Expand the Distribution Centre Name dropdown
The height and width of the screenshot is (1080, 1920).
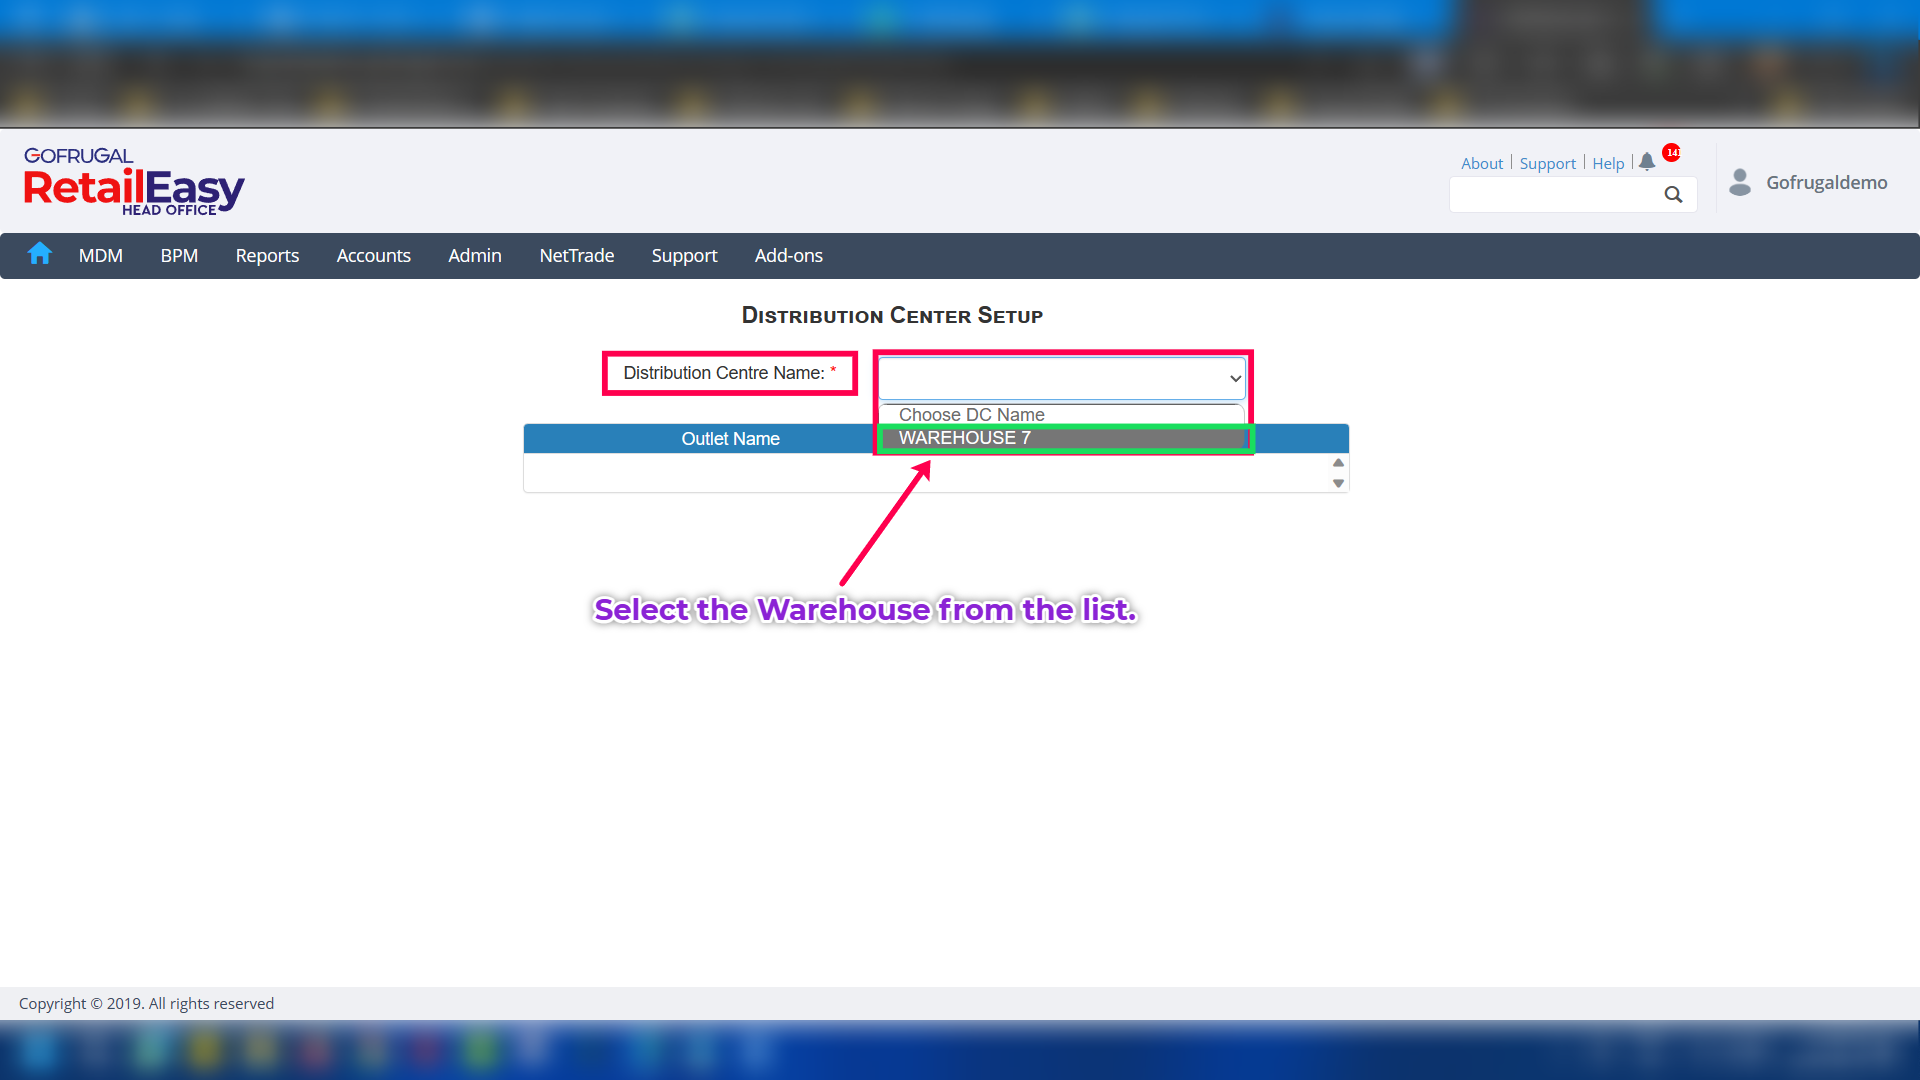(1062, 378)
